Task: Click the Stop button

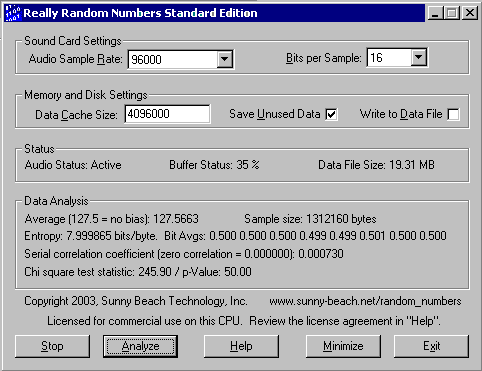Action: 52,346
